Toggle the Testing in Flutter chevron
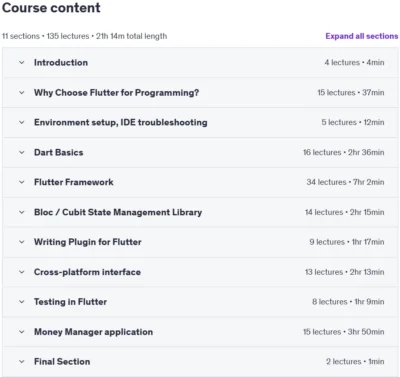The image size is (400, 377). (x=22, y=302)
